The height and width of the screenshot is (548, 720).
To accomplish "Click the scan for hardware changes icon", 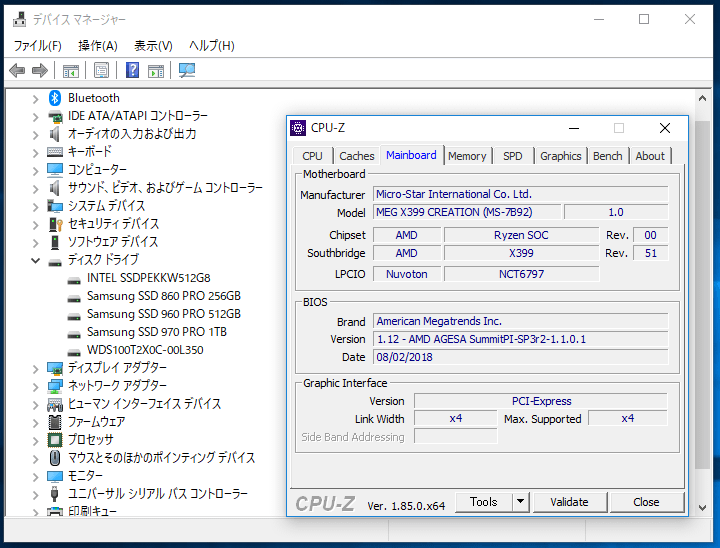I will (187, 70).
